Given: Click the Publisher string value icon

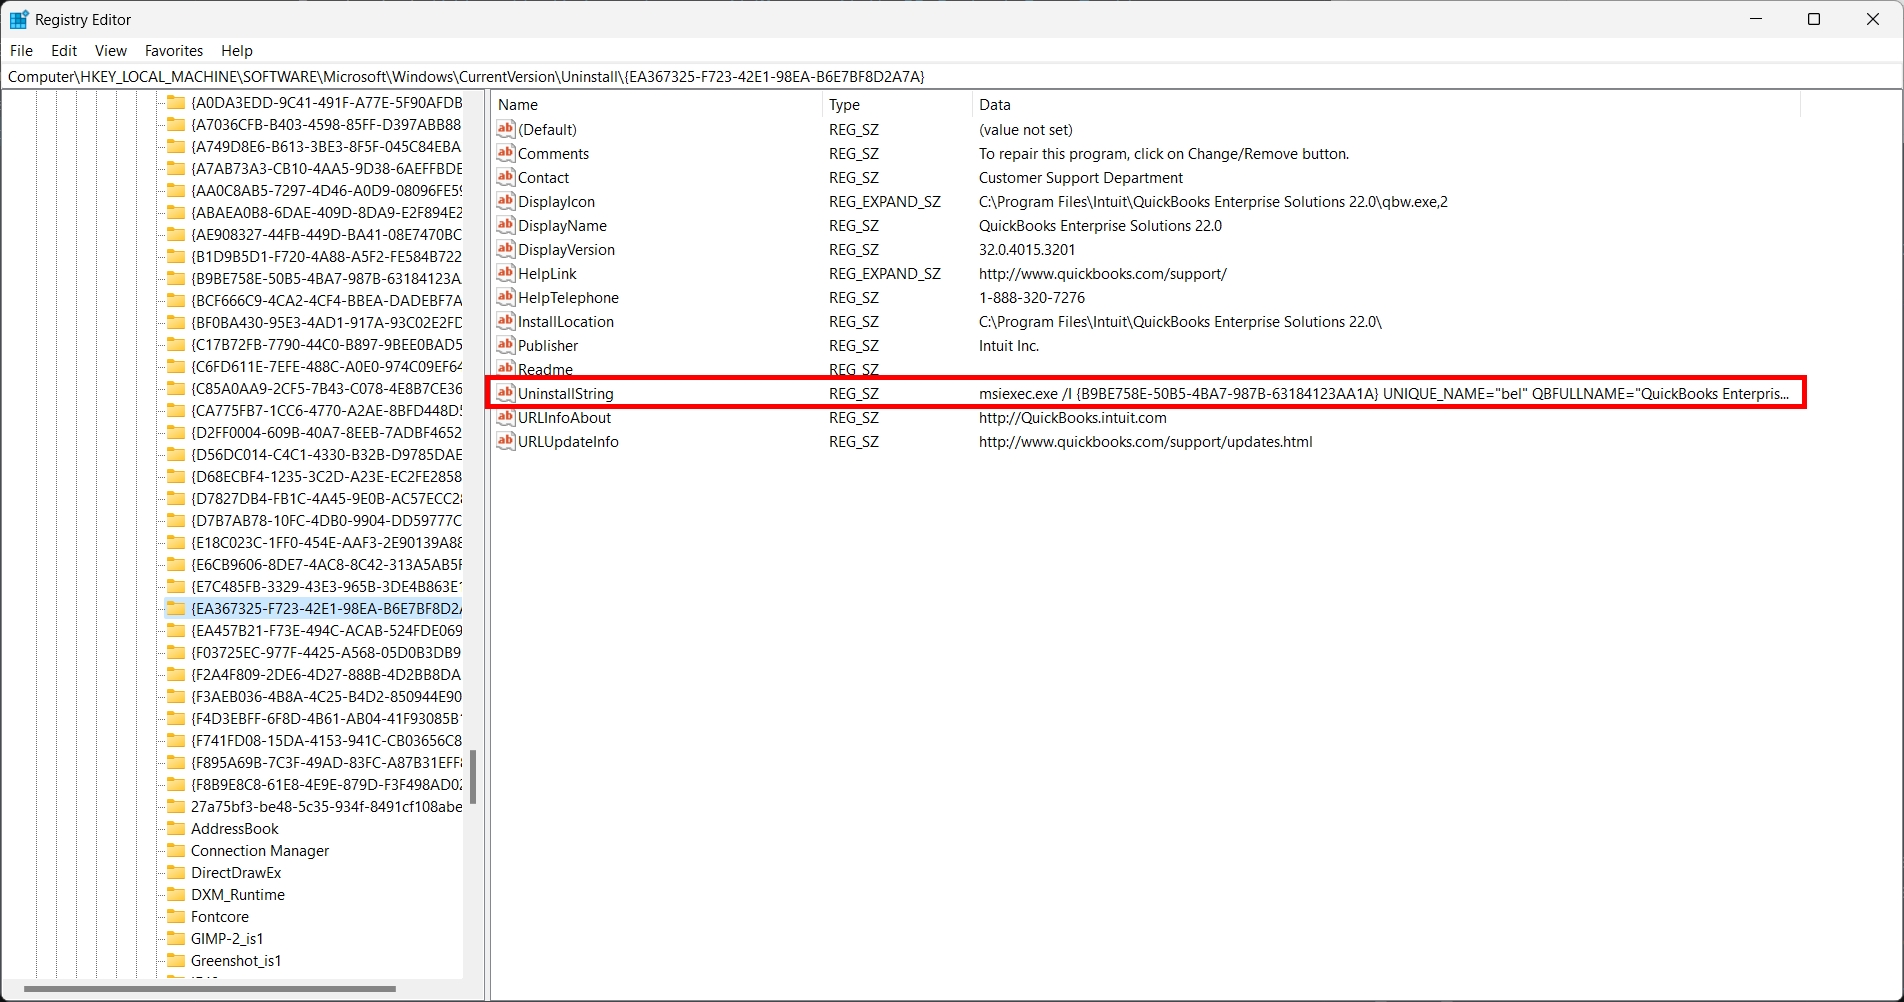Looking at the screenshot, I should tap(504, 345).
